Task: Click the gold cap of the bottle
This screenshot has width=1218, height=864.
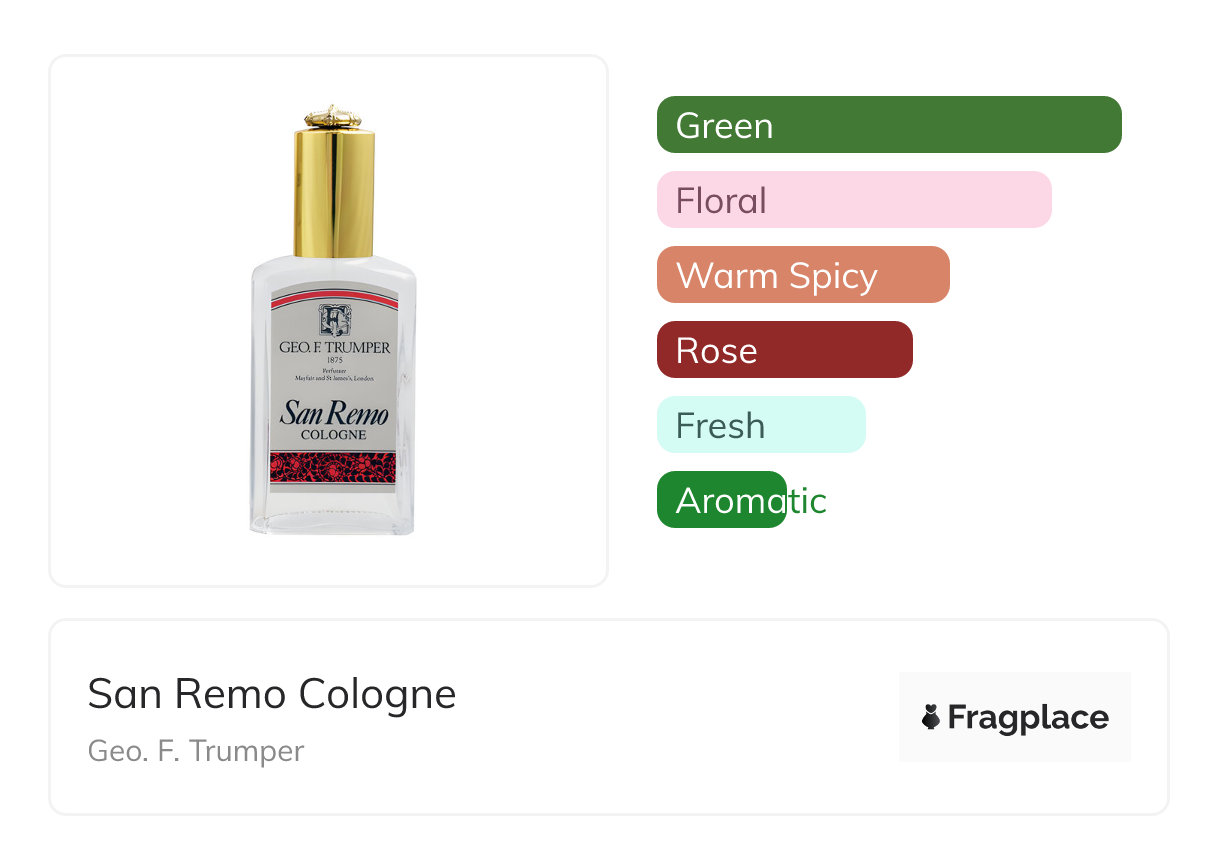Action: 333,192
